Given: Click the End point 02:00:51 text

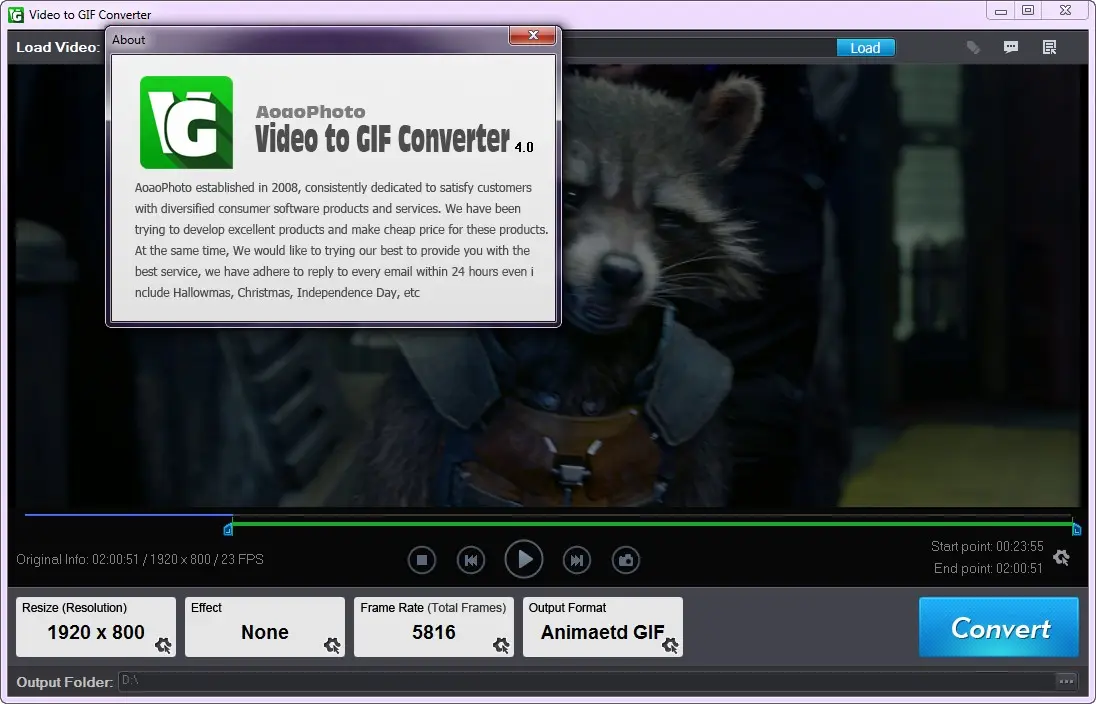Looking at the screenshot, I should pyautogui.click(x=988, y=568).
